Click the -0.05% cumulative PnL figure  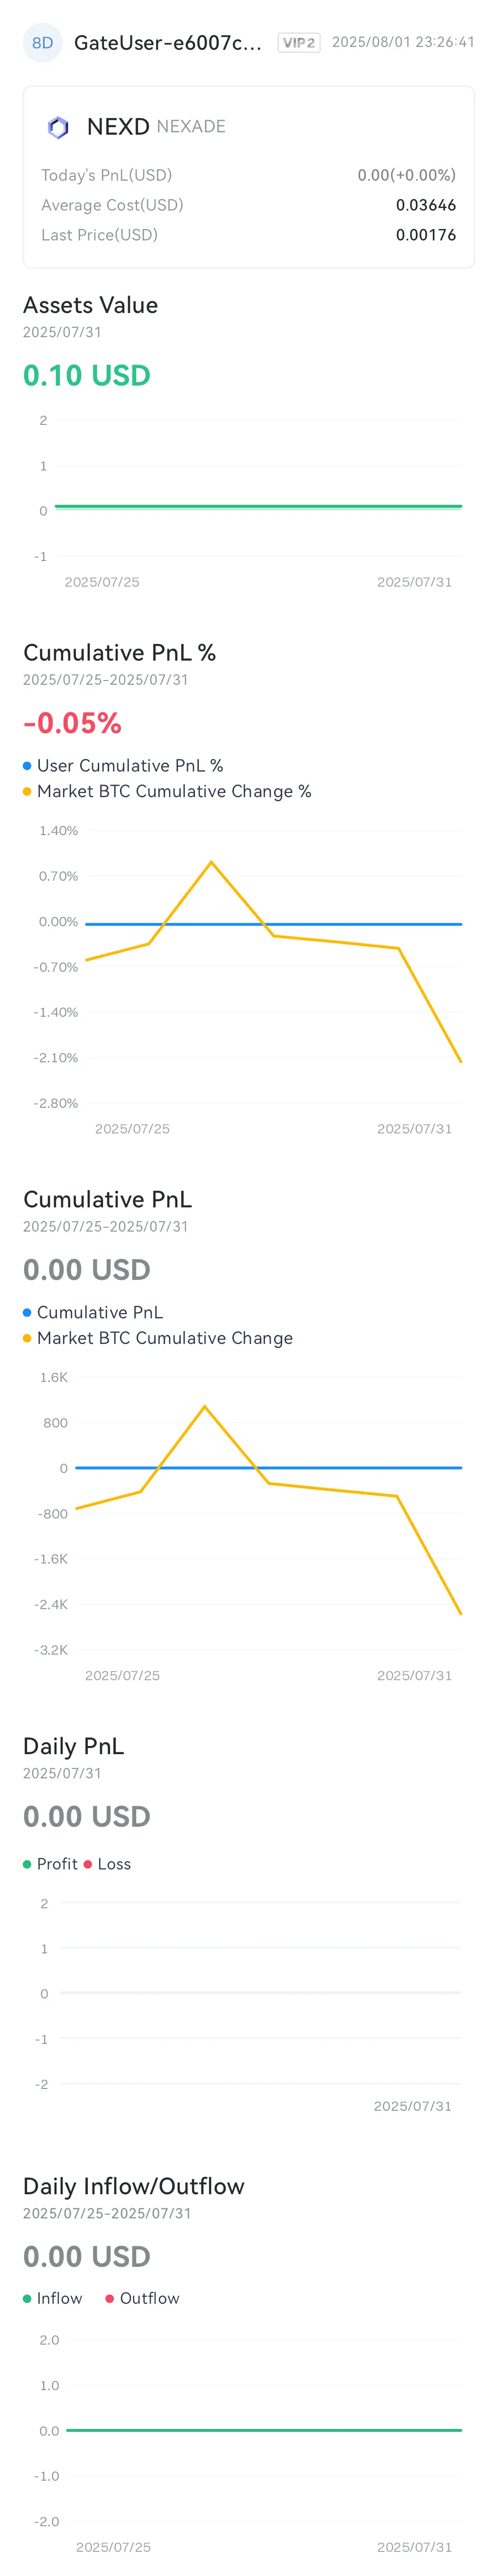(x=72, y=723)
